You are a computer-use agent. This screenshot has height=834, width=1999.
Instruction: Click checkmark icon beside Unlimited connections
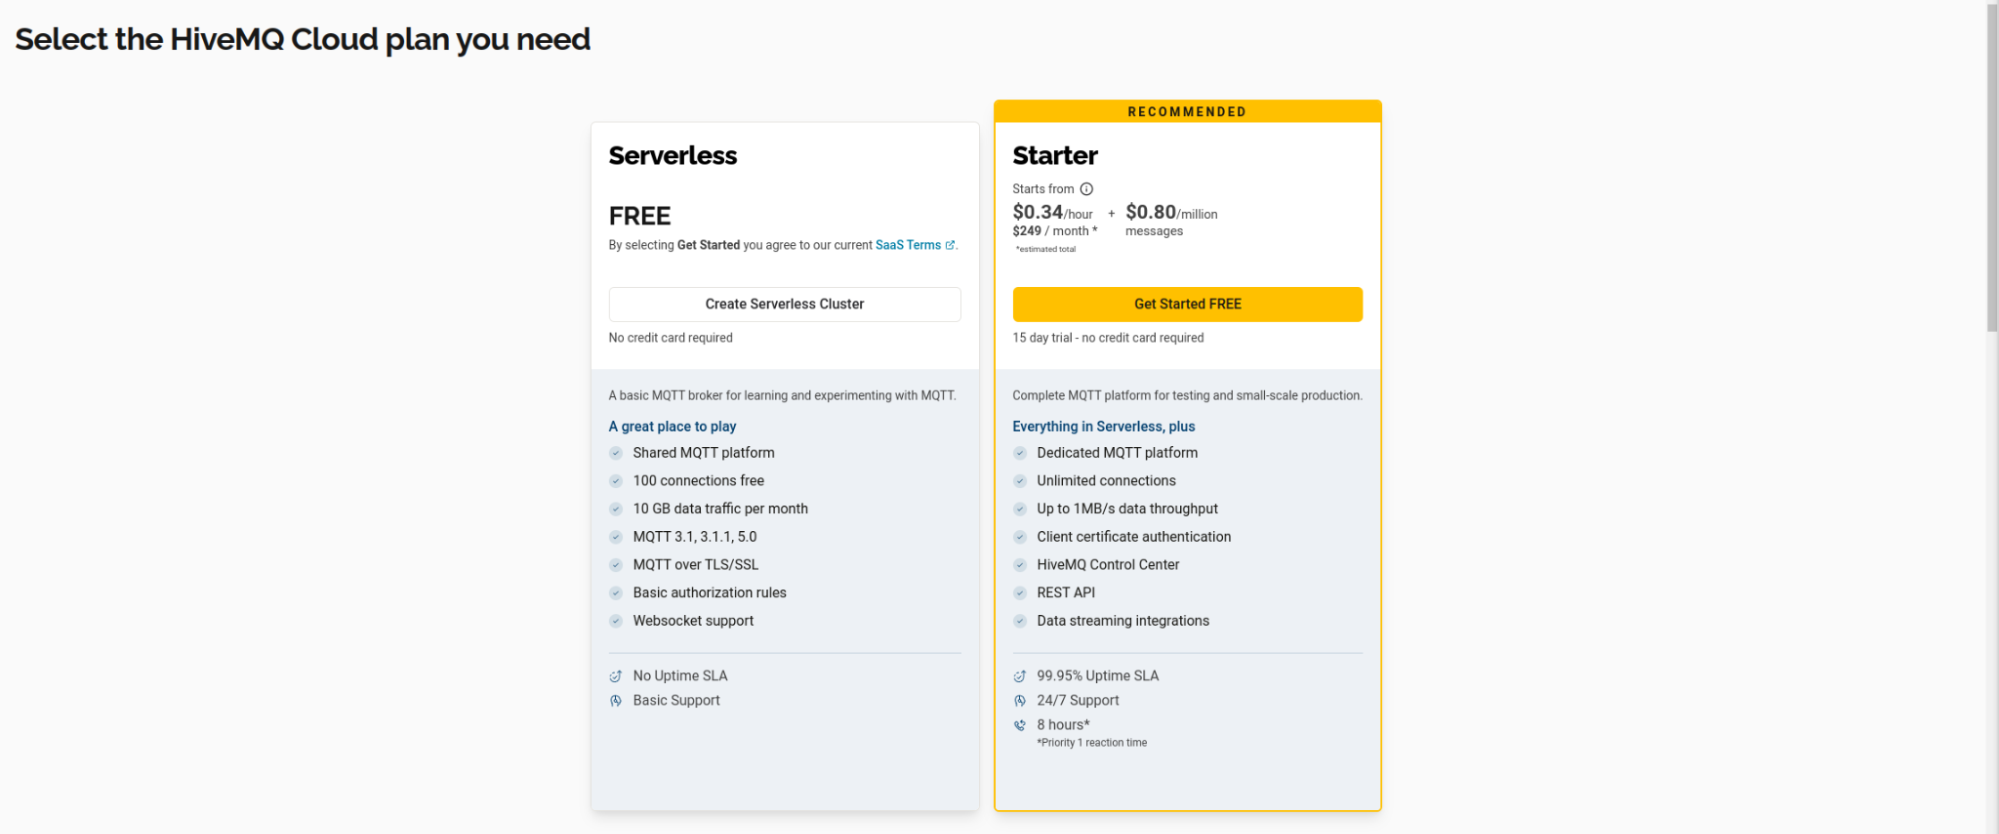tap(1020, 481)
